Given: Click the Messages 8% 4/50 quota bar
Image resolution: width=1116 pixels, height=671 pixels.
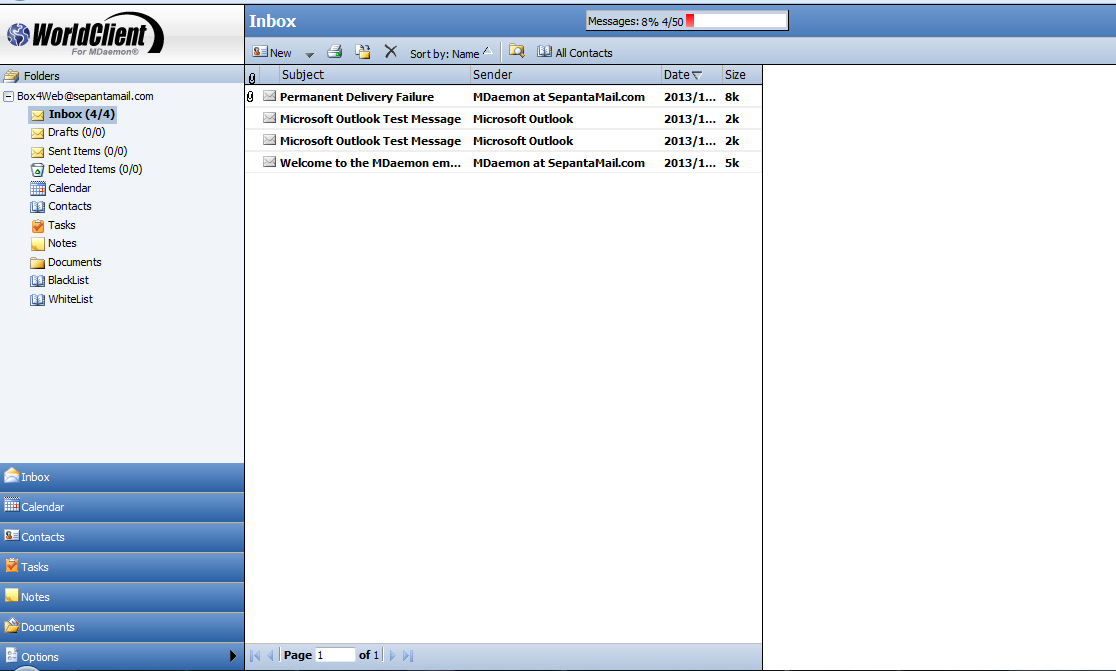Looking at the screenshot, I should tap(687, 21).
